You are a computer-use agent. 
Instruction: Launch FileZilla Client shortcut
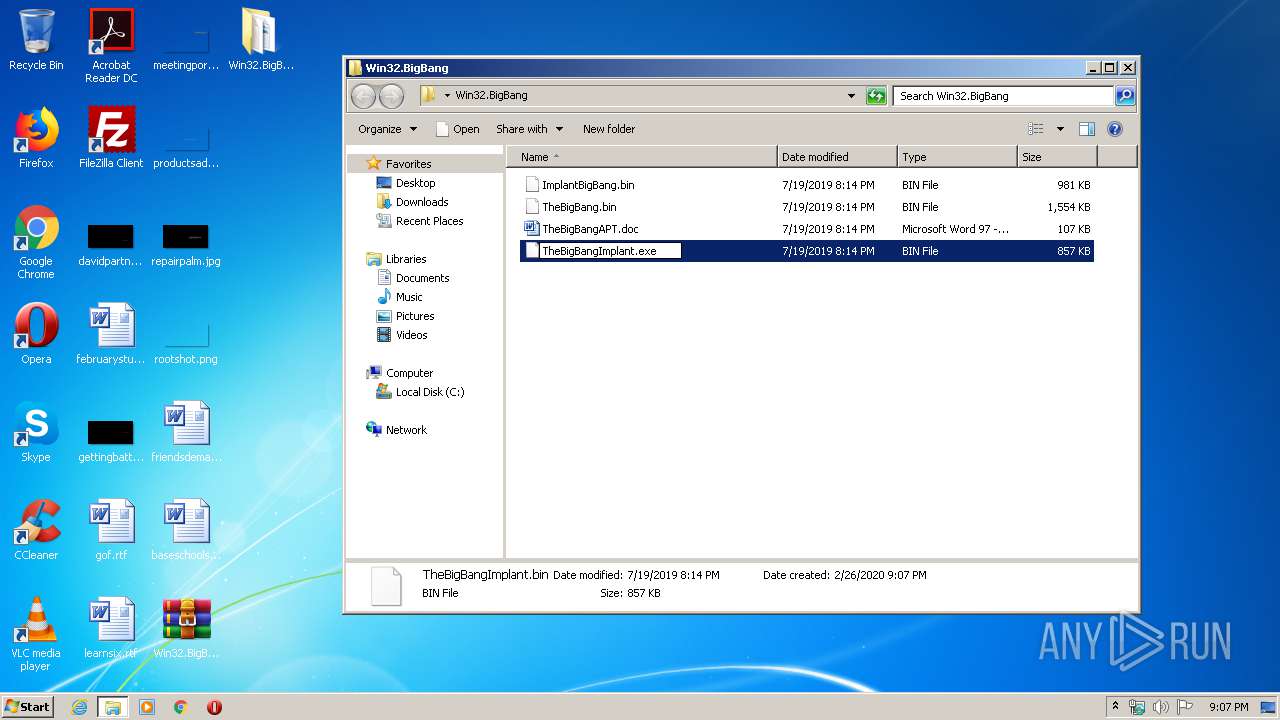tap(111, 138)
